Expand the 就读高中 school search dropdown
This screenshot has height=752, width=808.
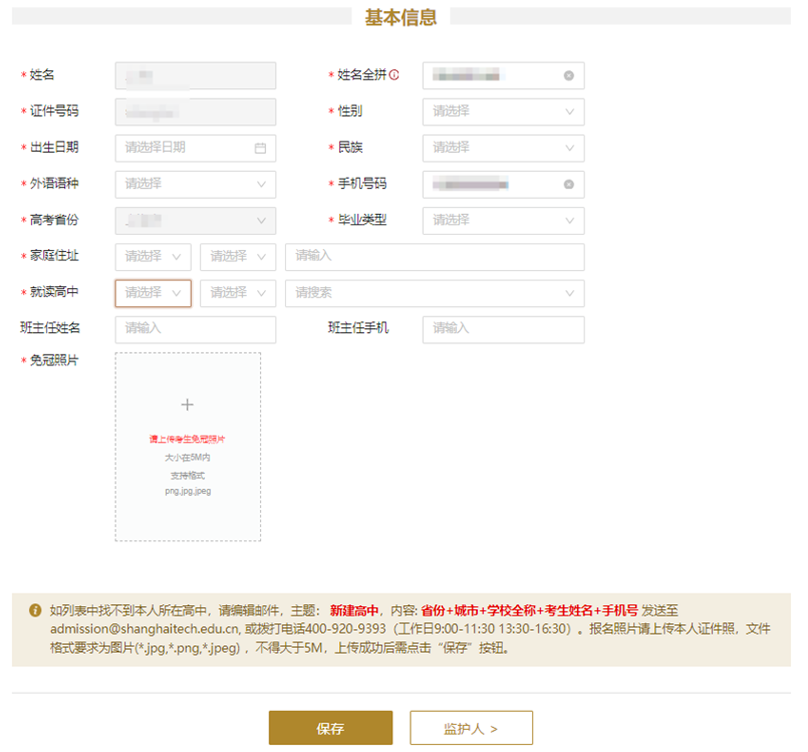pos(434,293)
